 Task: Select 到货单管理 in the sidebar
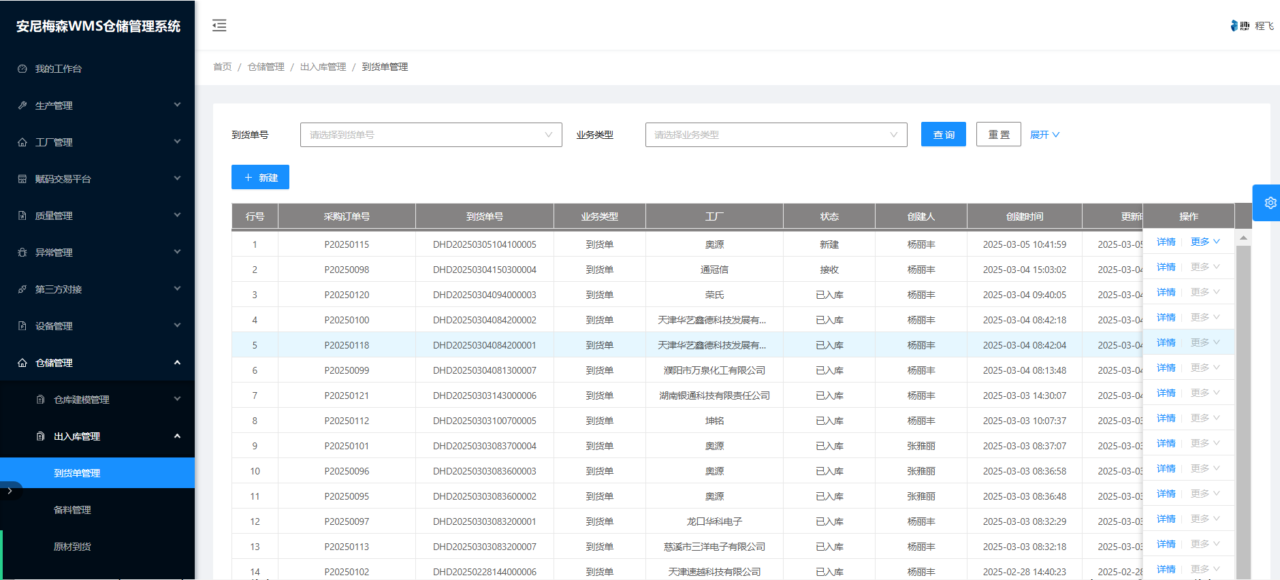(x=97, y=473)
